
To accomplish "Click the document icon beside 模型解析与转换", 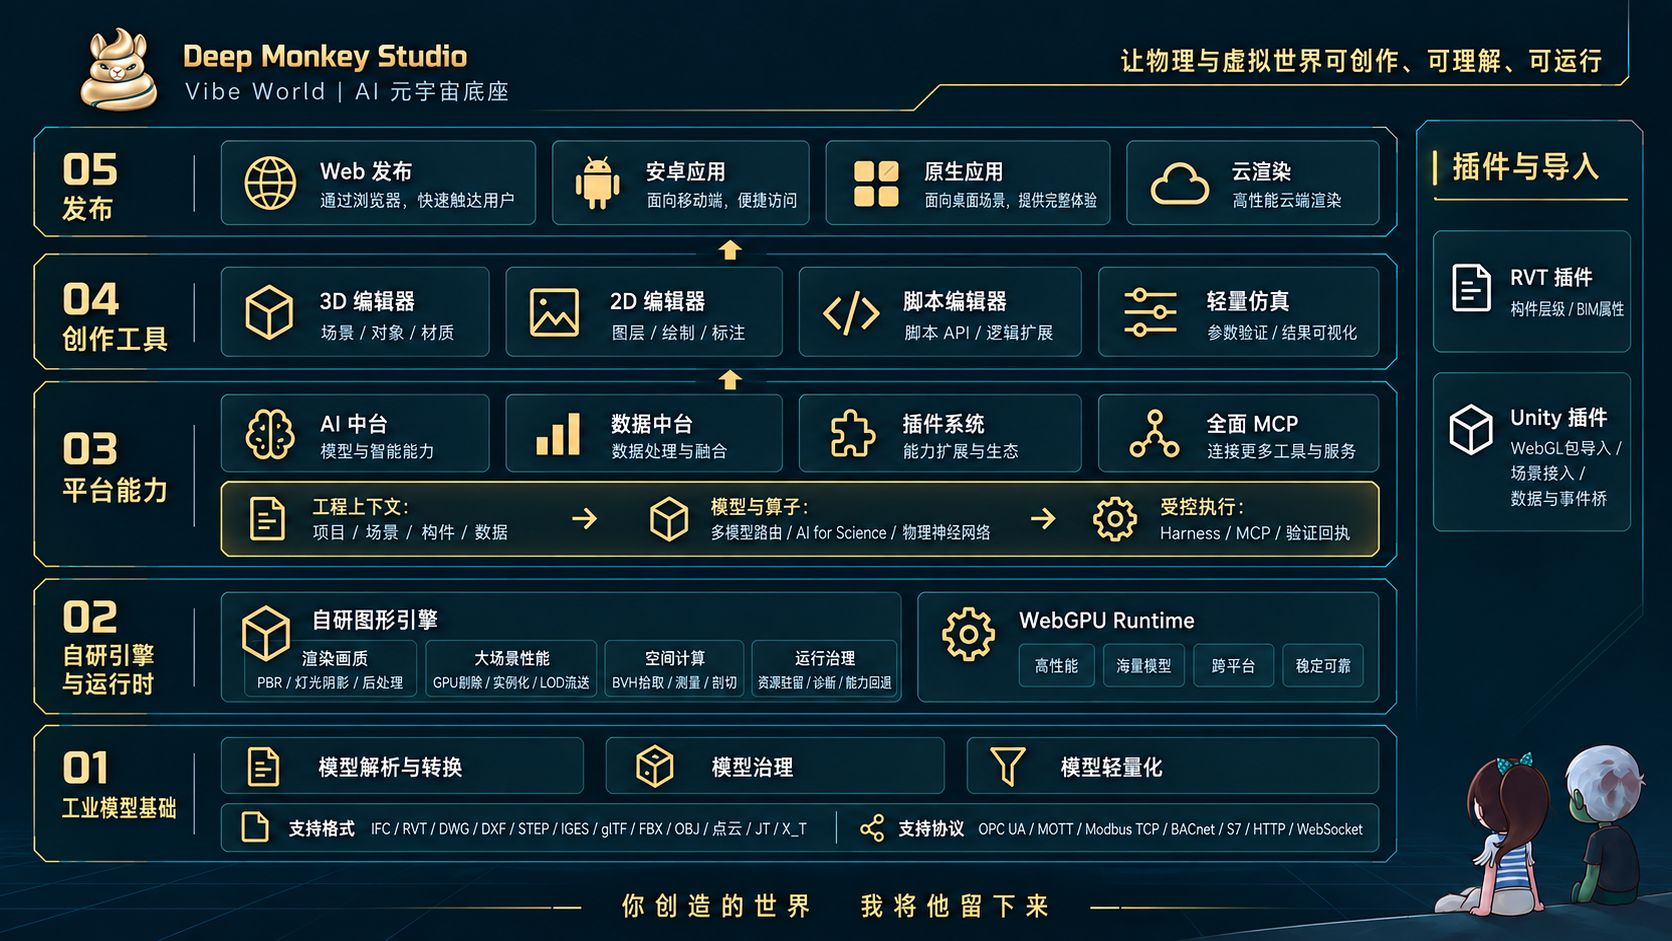I will (x=263, y=767).
